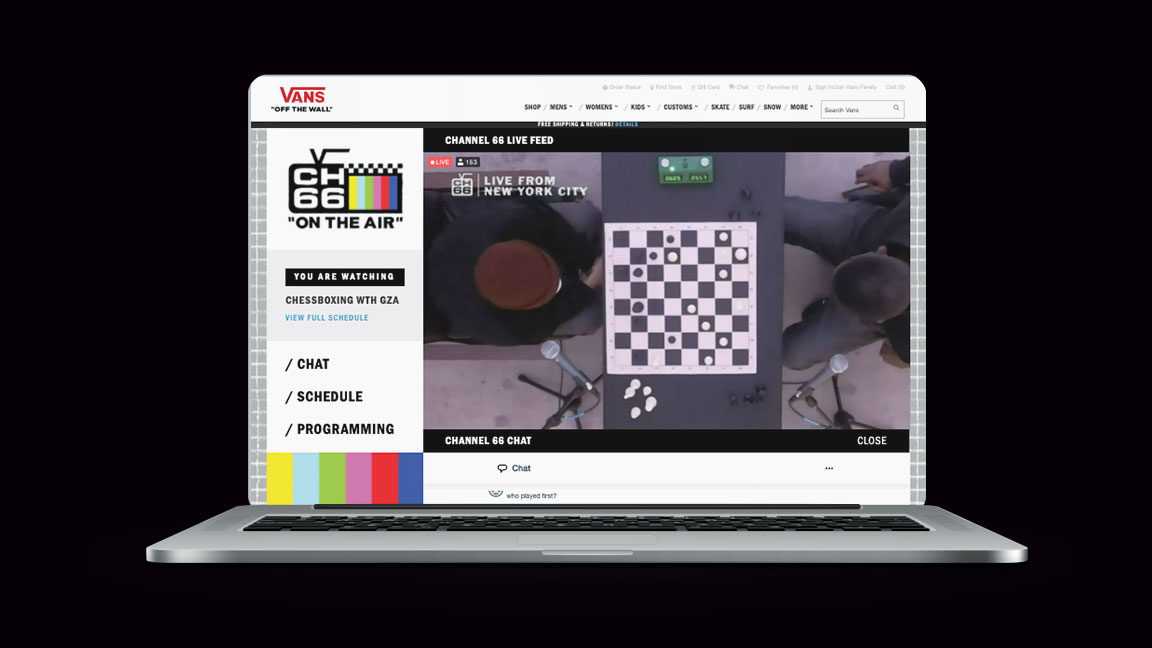This screenshot has width=1152, height=648.
Task: Open the SHOP menu item
Action: pyautogui.click(x=533, y=107)
